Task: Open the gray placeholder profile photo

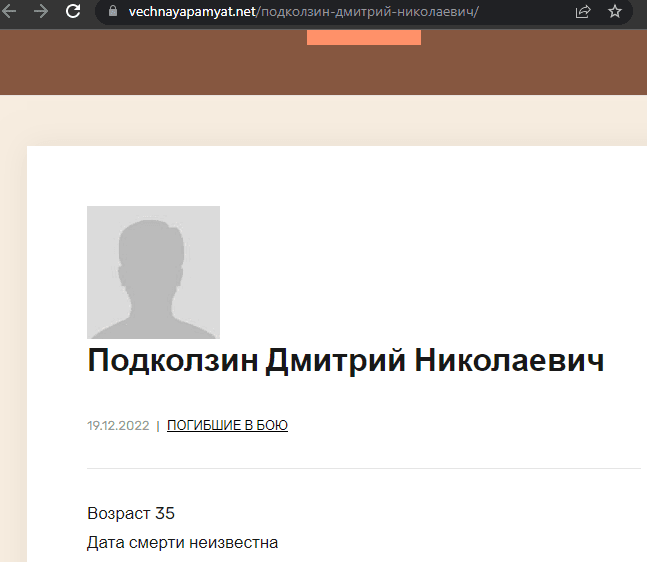Action: pyautogui.click(x=153, y=272)
